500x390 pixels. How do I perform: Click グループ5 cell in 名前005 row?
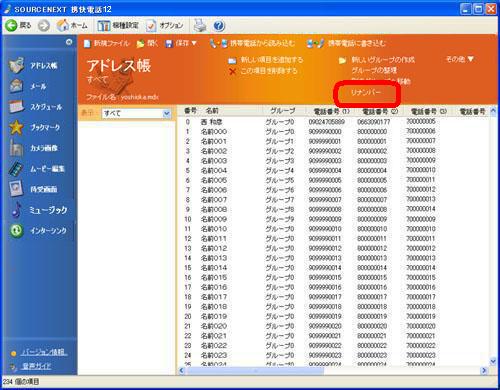(280, 180)
